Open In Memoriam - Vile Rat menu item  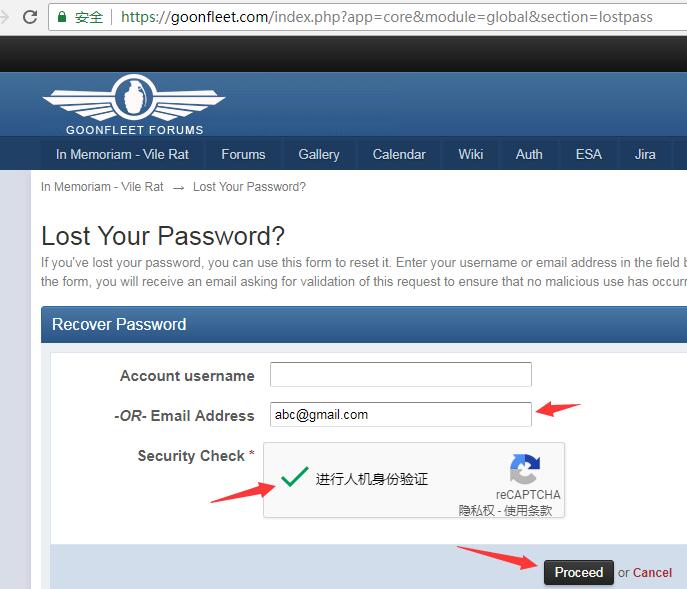pyautogui.click(x=122, y=154)
